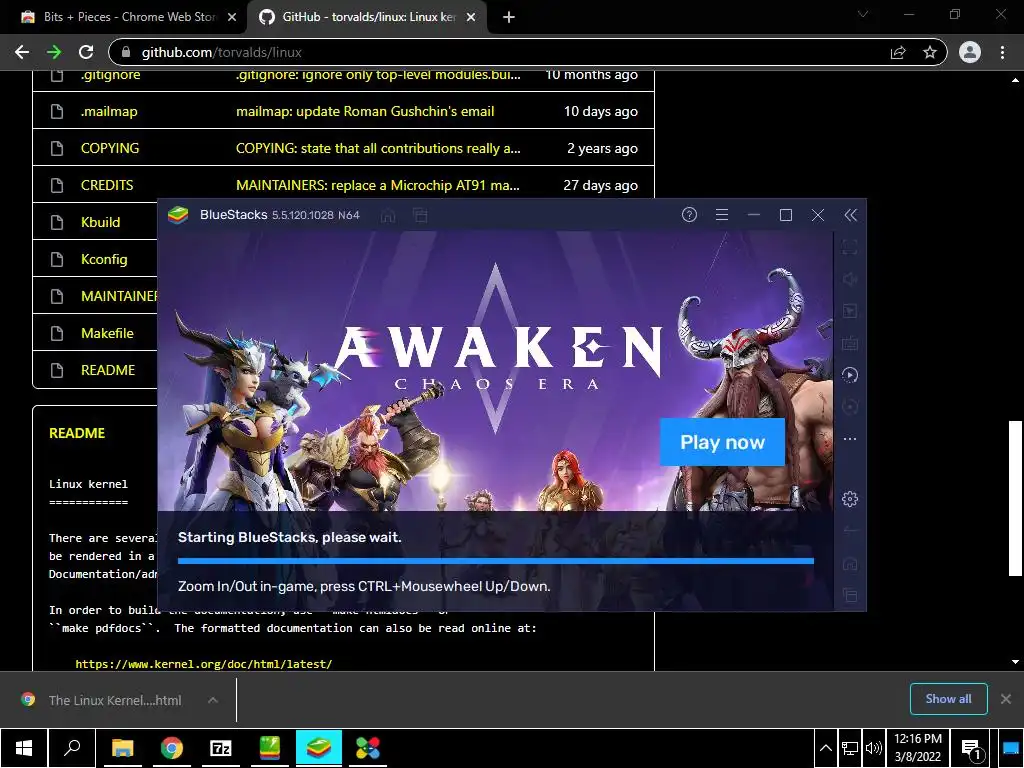Click the home icon in BlueStacks sidebar
1024x768 pixels.
click(850, 563)
